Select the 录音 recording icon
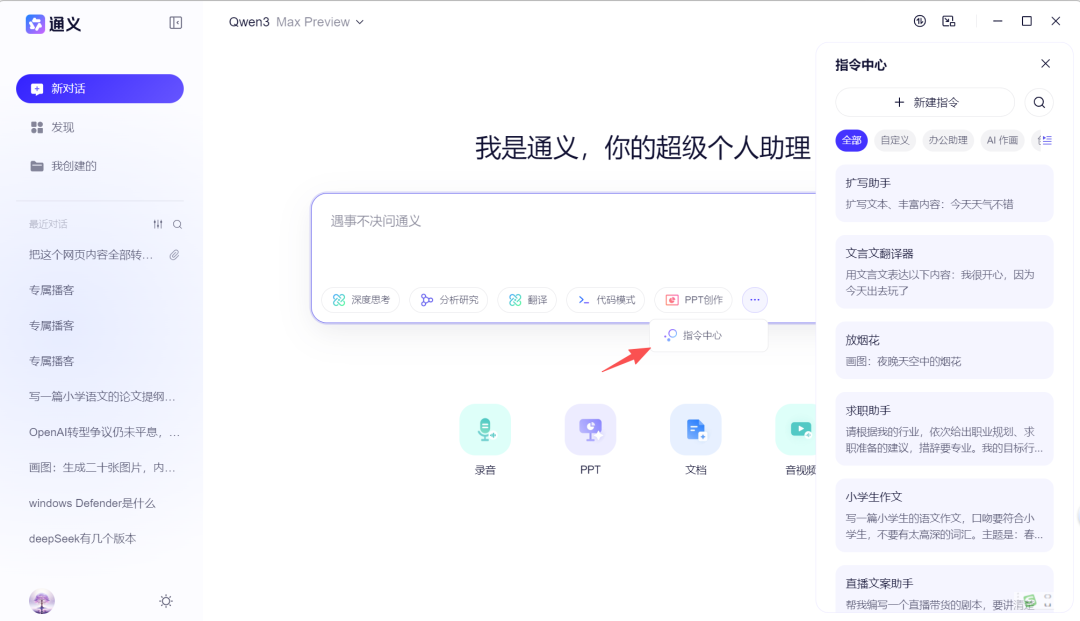Viewport: 1080px width, 621px height. click(485, 428)
